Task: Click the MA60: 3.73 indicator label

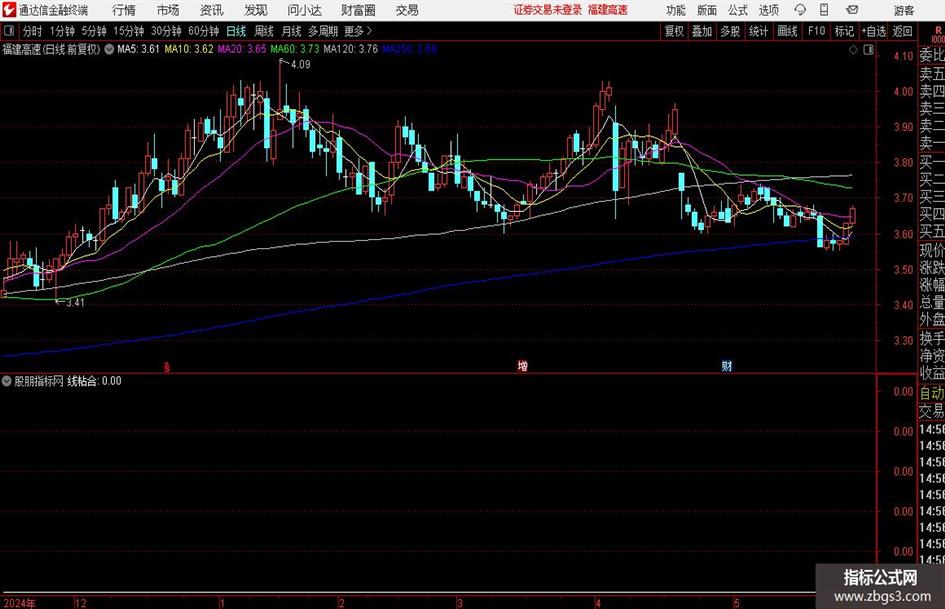Action: (x=295, y=49)
